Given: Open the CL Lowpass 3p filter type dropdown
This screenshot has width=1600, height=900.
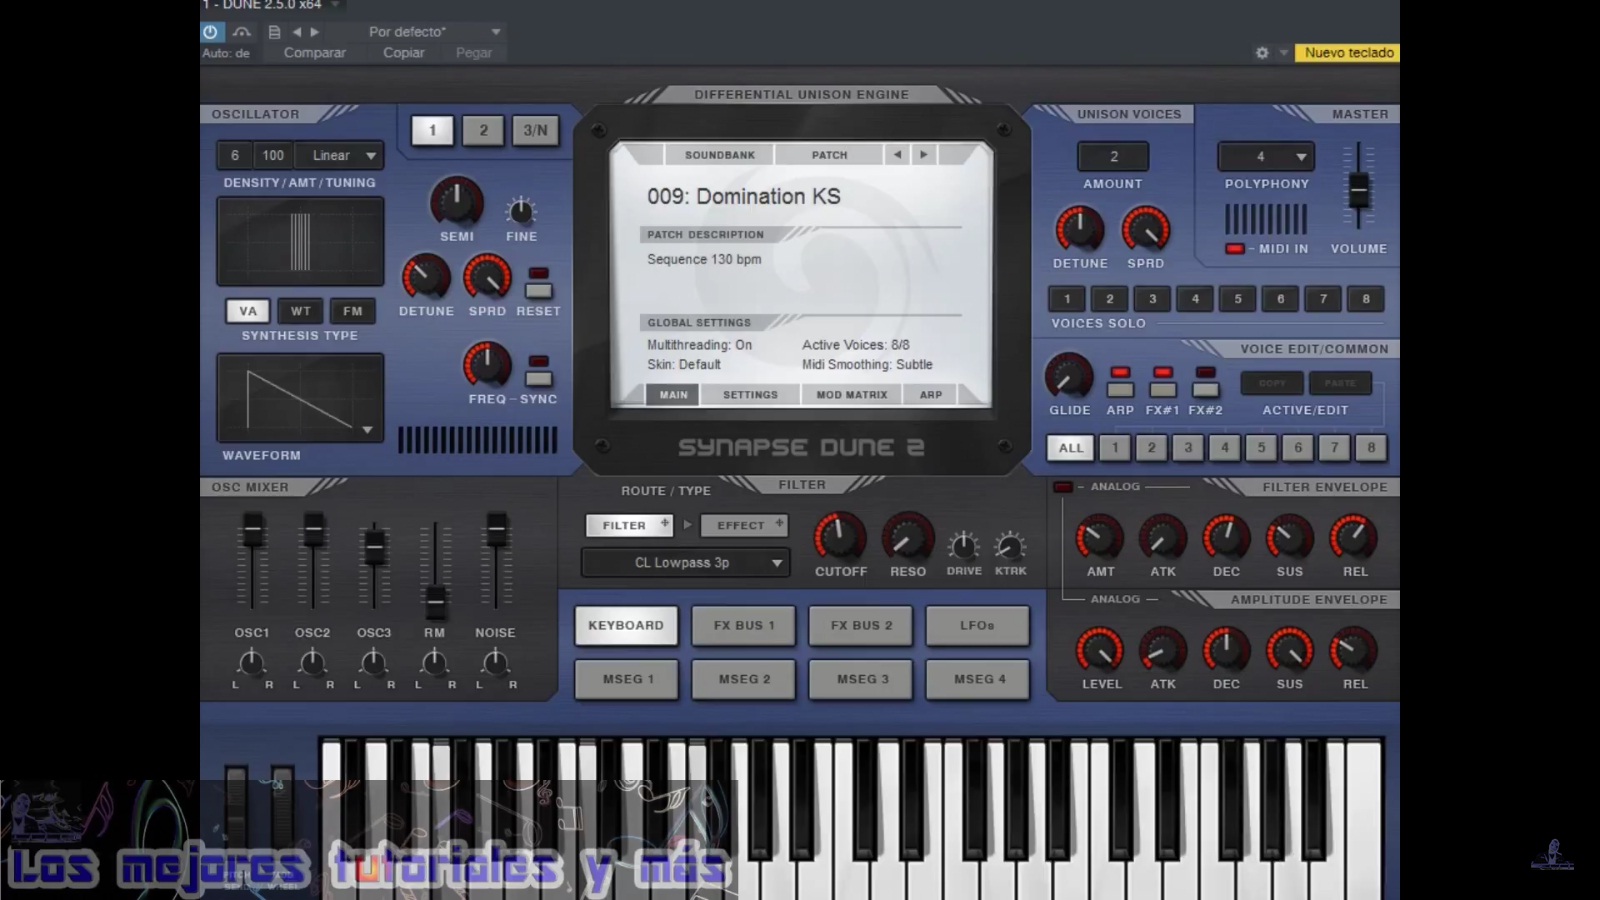Looking at the screenshot, I should [686, 563].
